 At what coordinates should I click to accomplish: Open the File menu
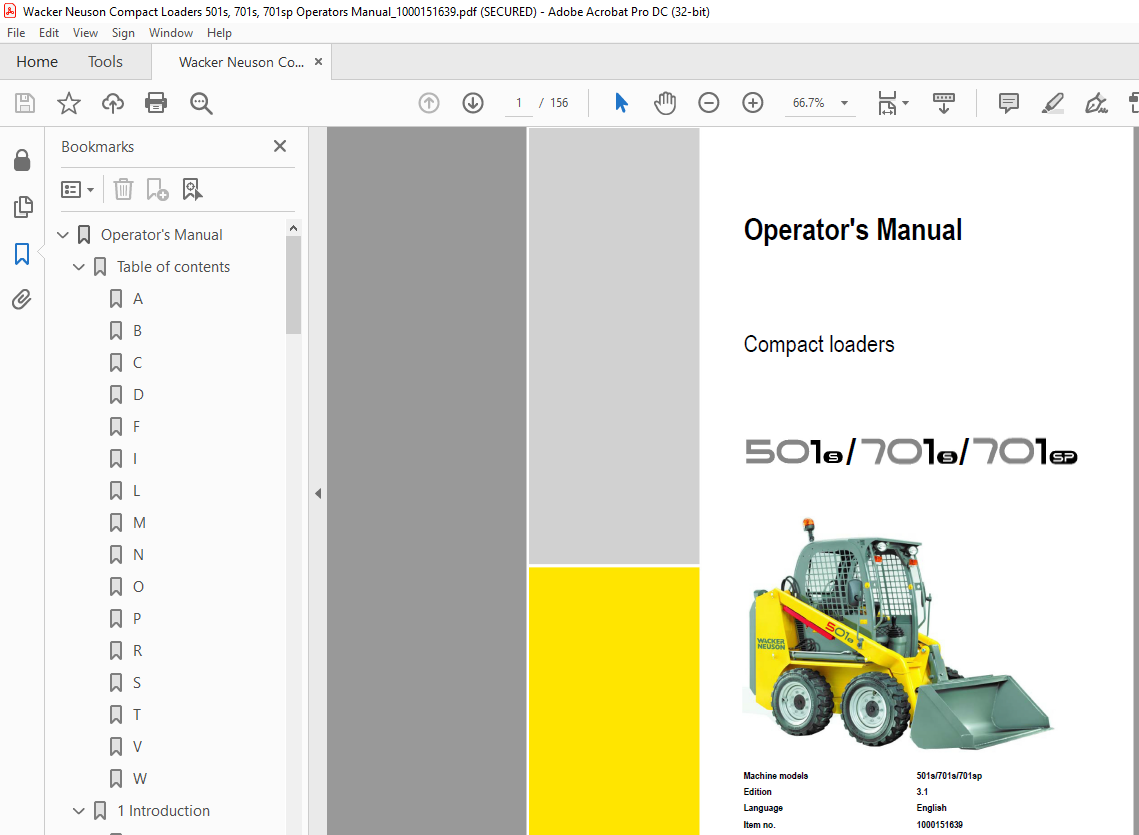point(16,33)
